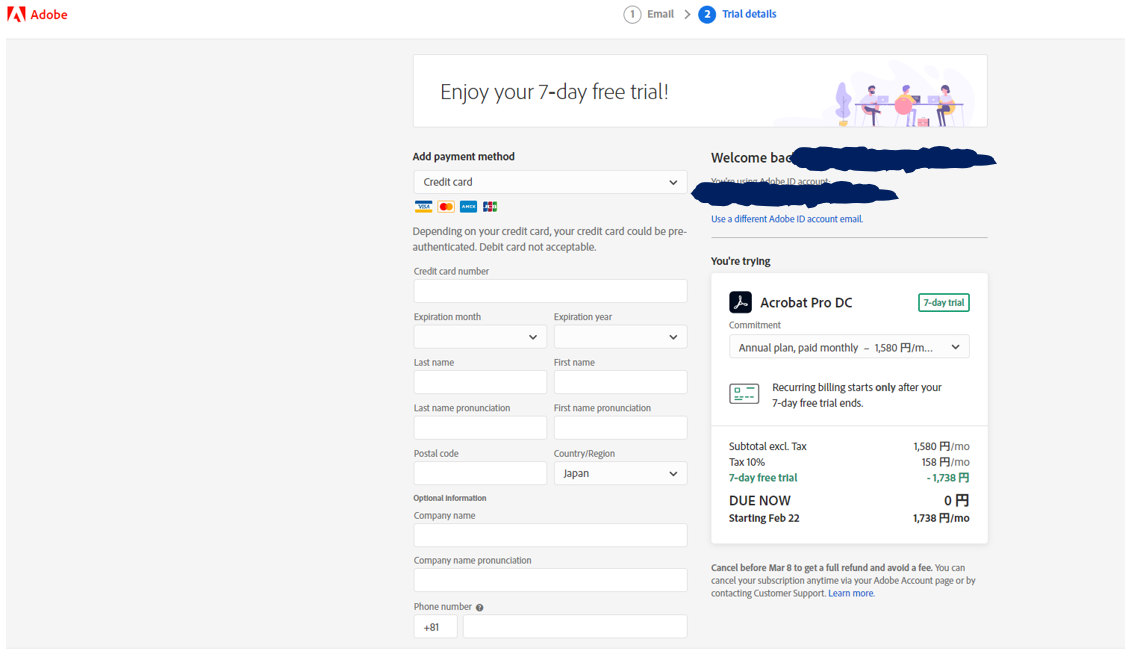Click Use a different Adobe ID account email
This screenshot has width=1125, height=649.
(787, 219)
